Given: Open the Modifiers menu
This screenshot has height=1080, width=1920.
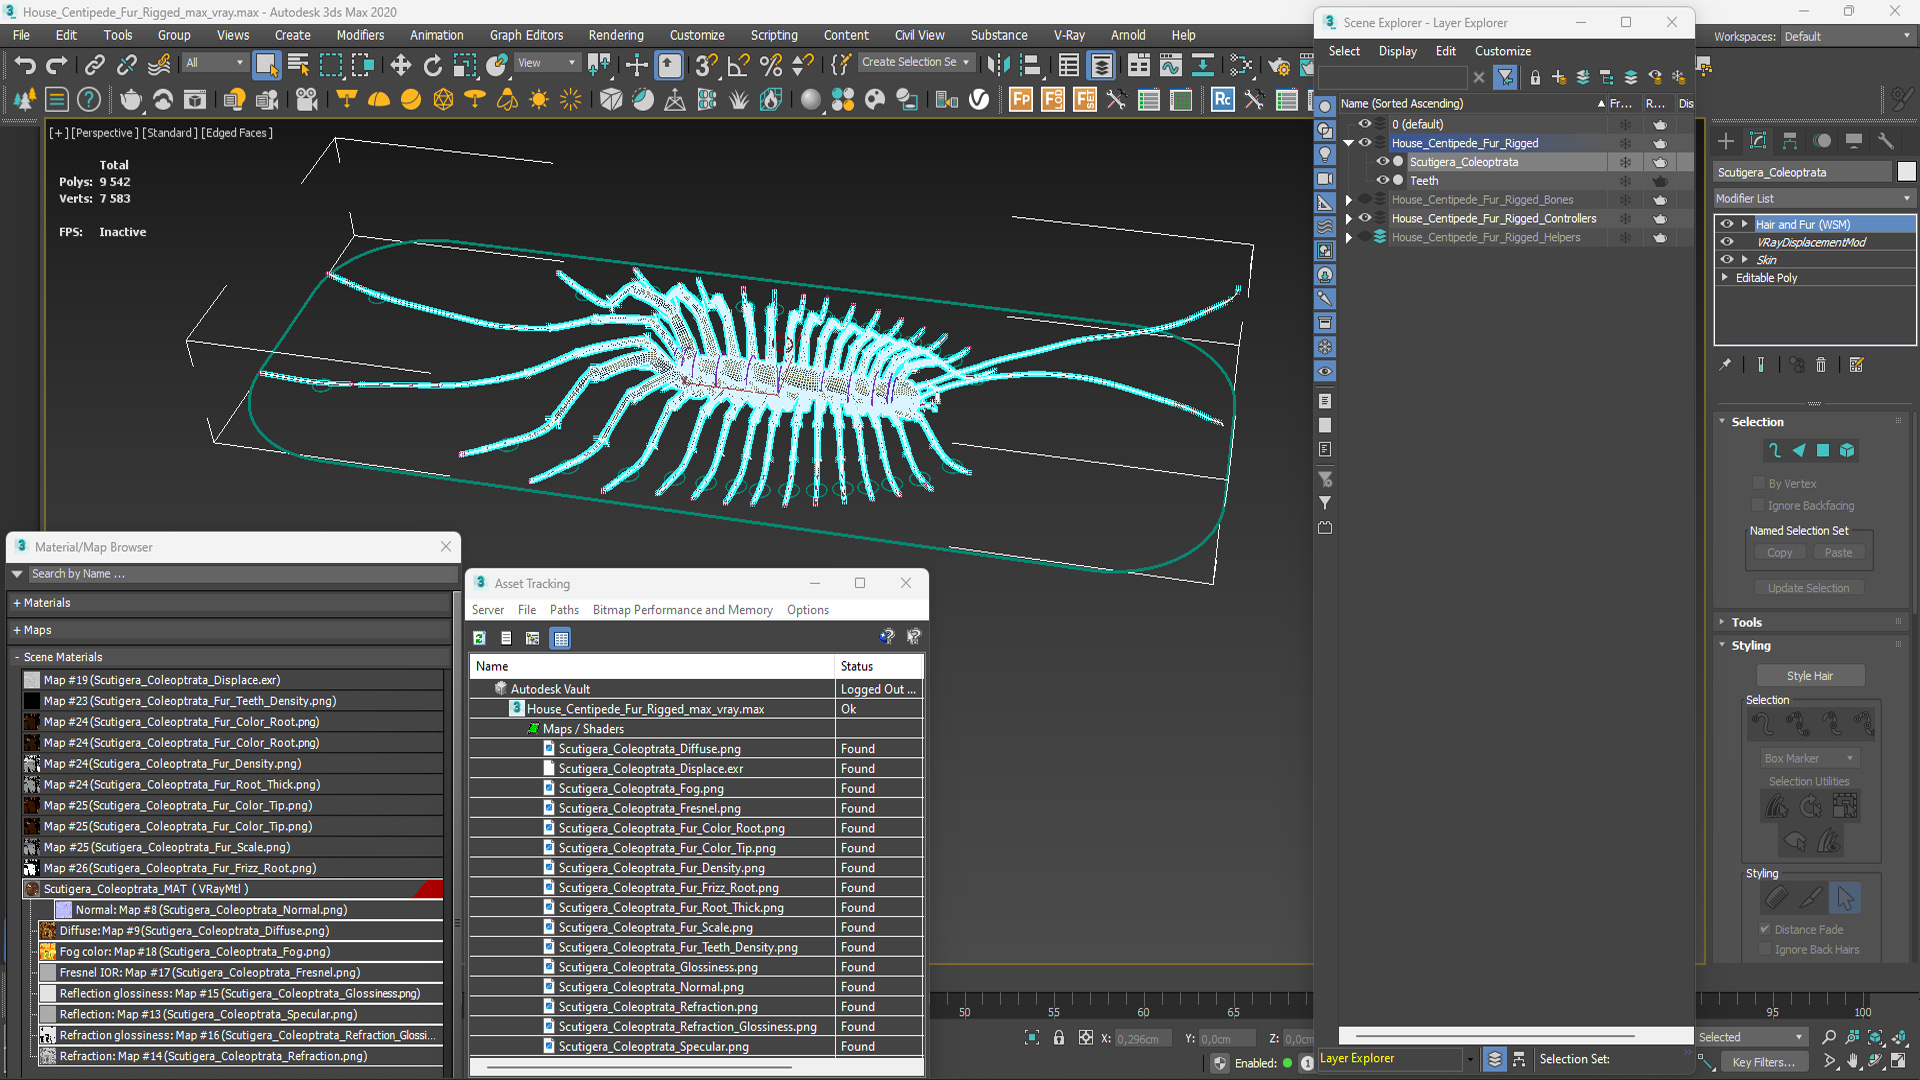Looking at the screenshot, I should (360, 35).
